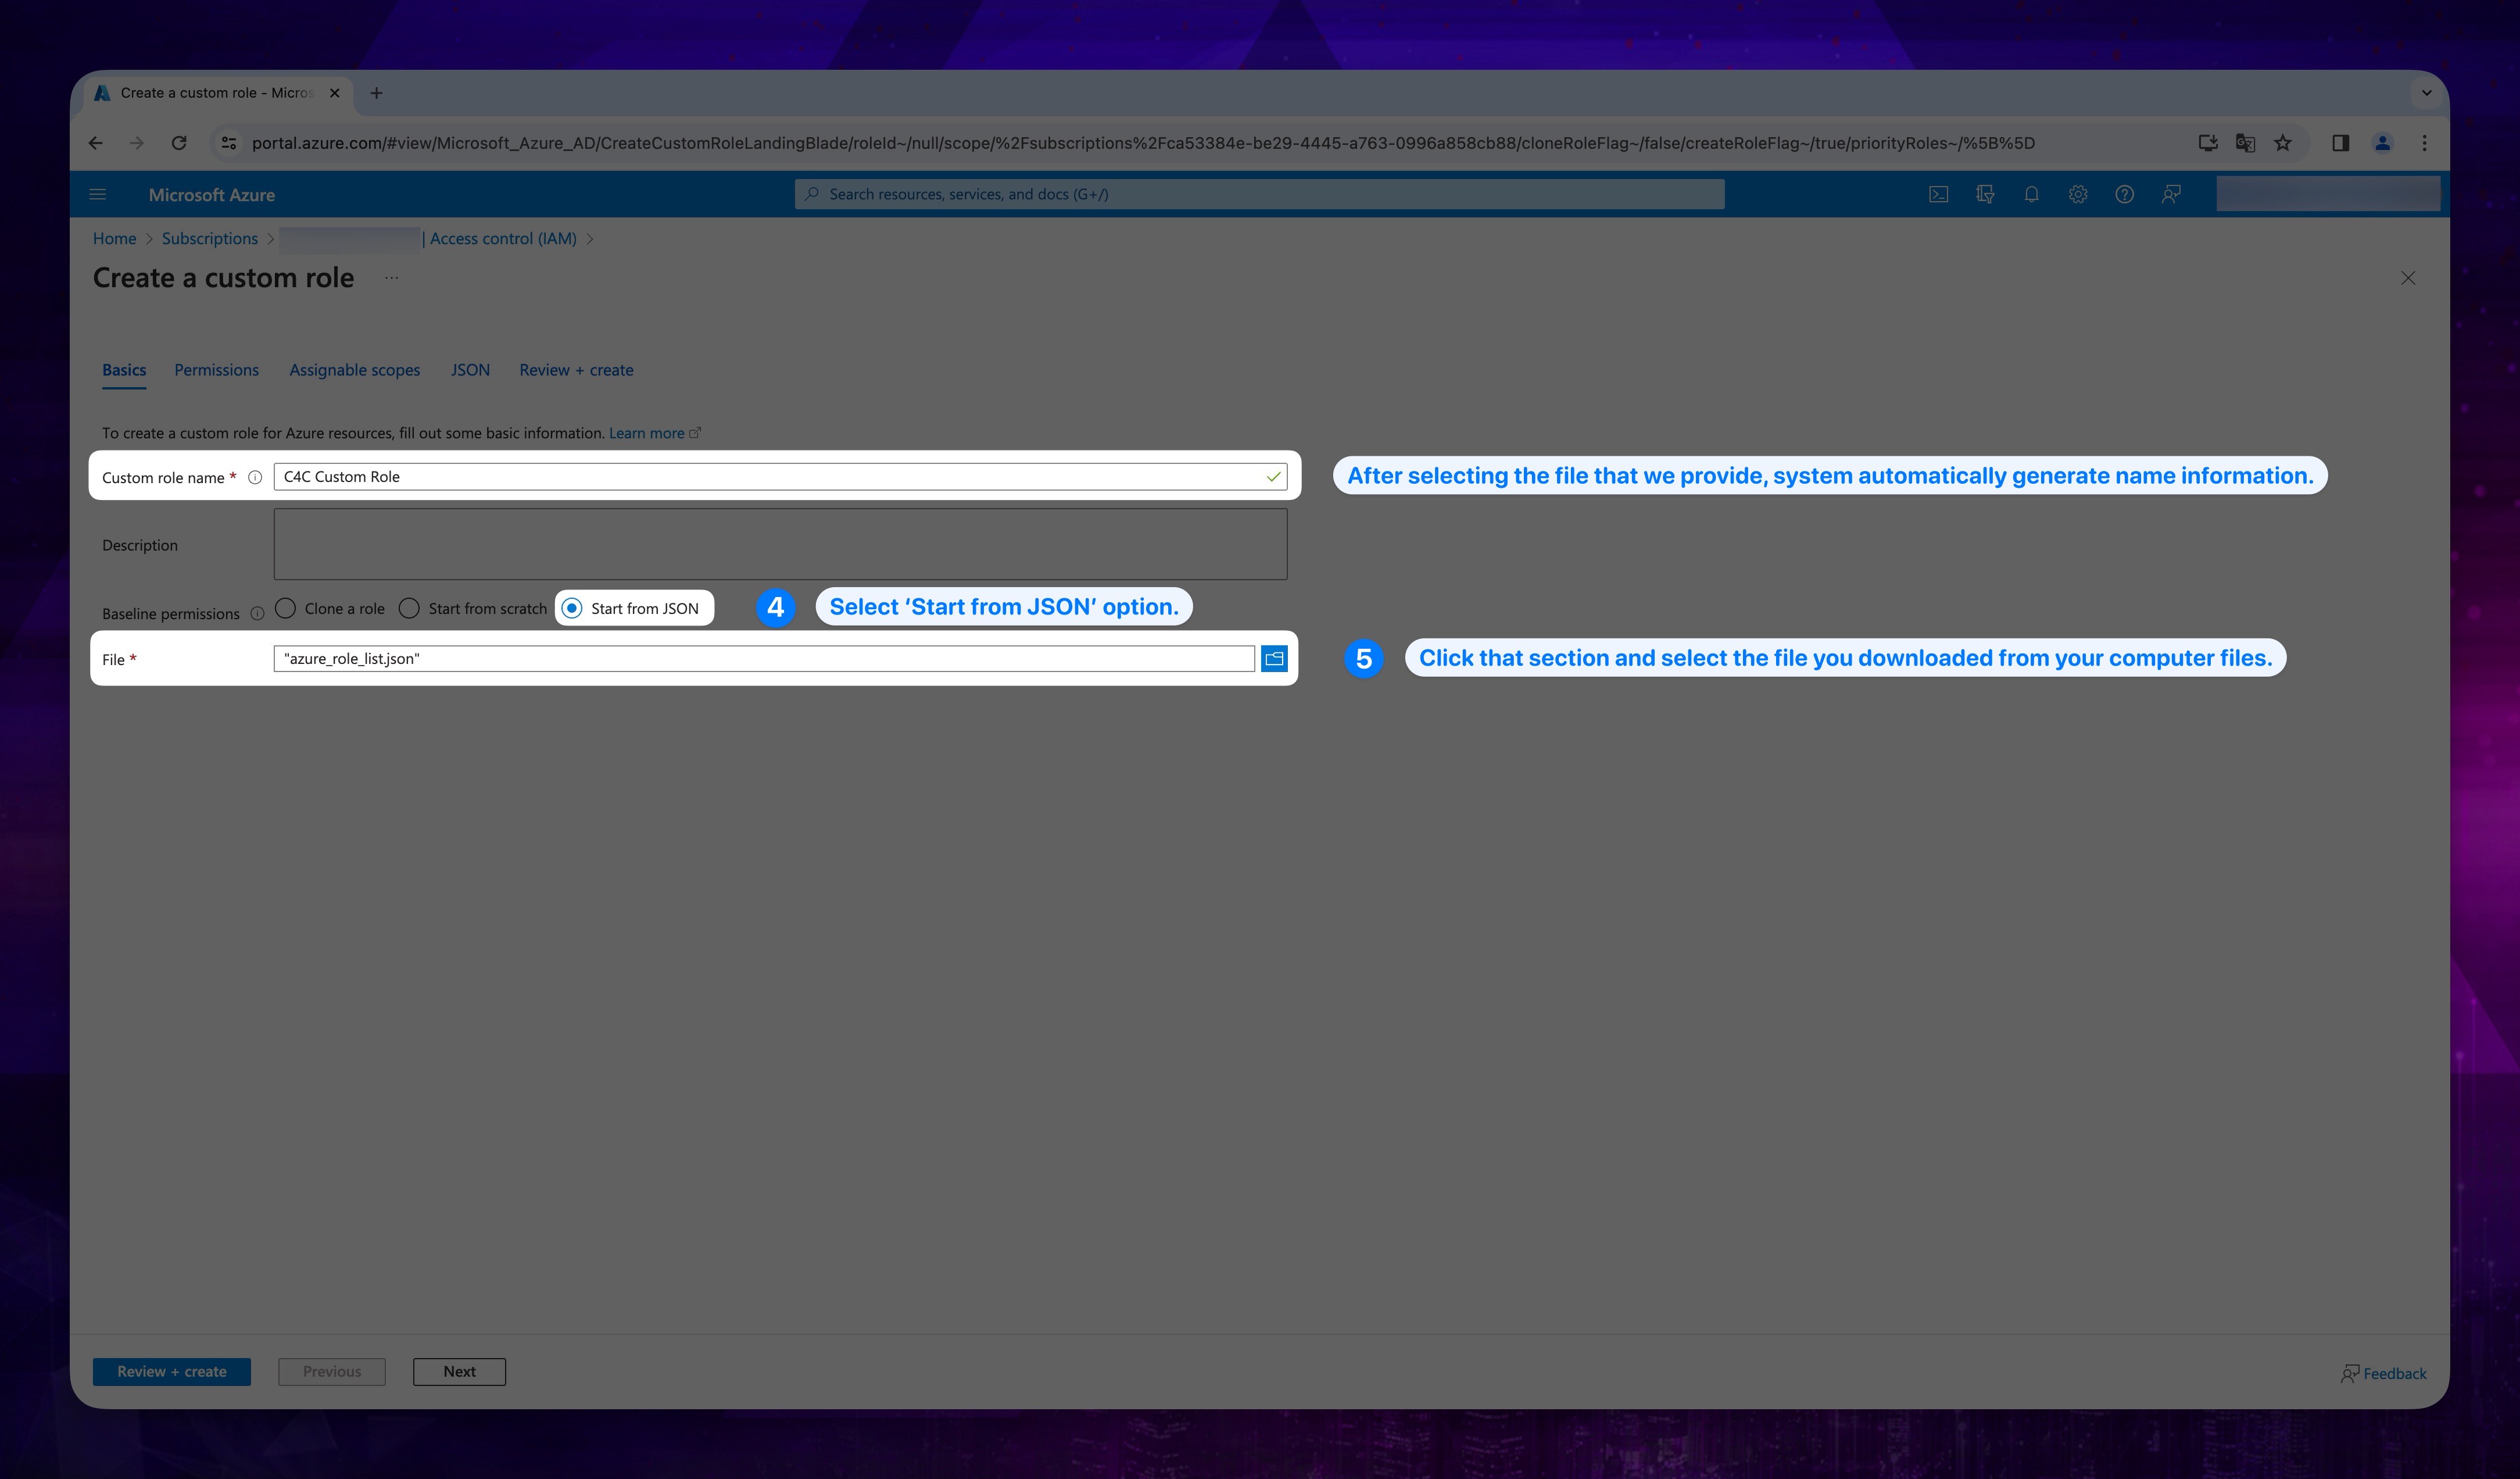Screen dimensions: 2520x1479
Task: Click the Search resources search box
Action: point(1259,194)
